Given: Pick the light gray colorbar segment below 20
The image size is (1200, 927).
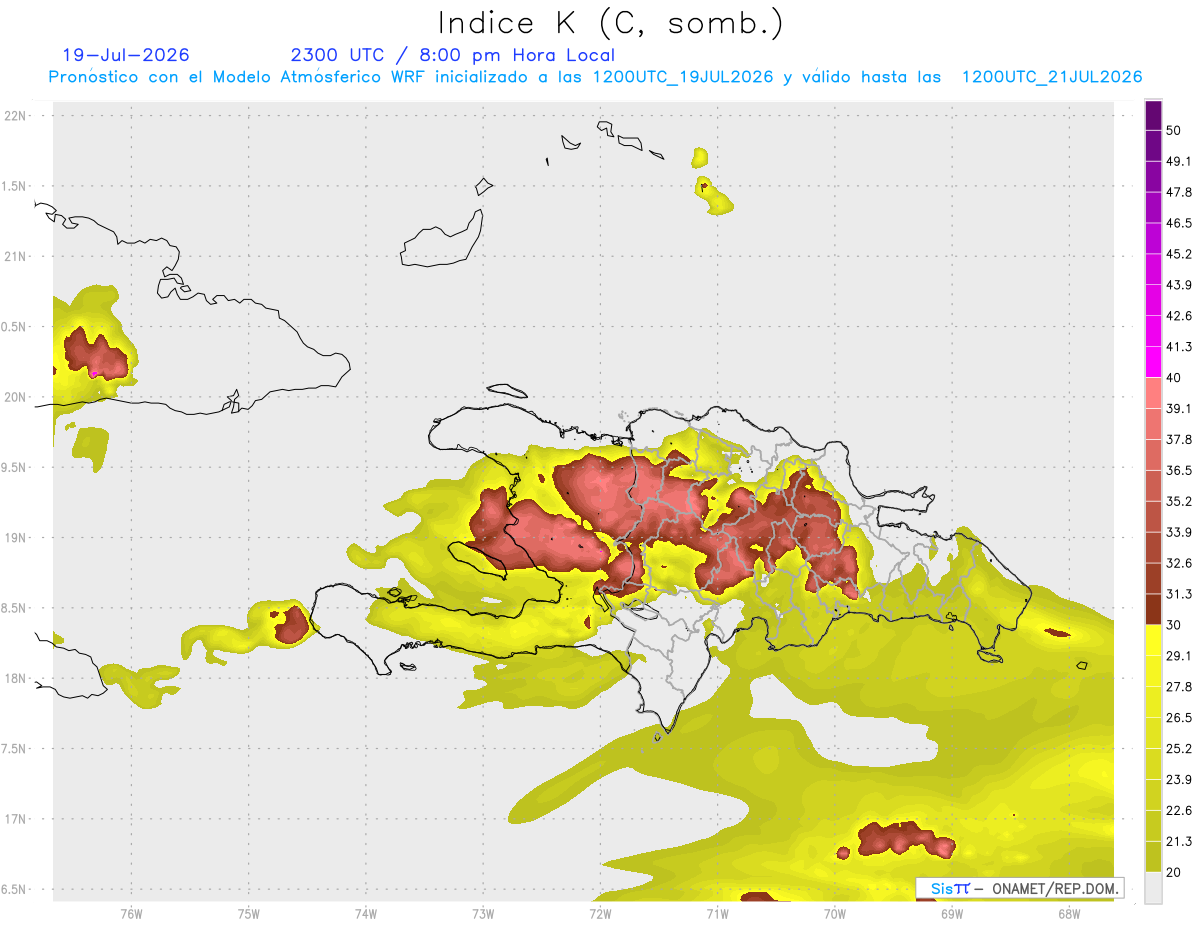Looking at the screenshot, I should 1153,888.
